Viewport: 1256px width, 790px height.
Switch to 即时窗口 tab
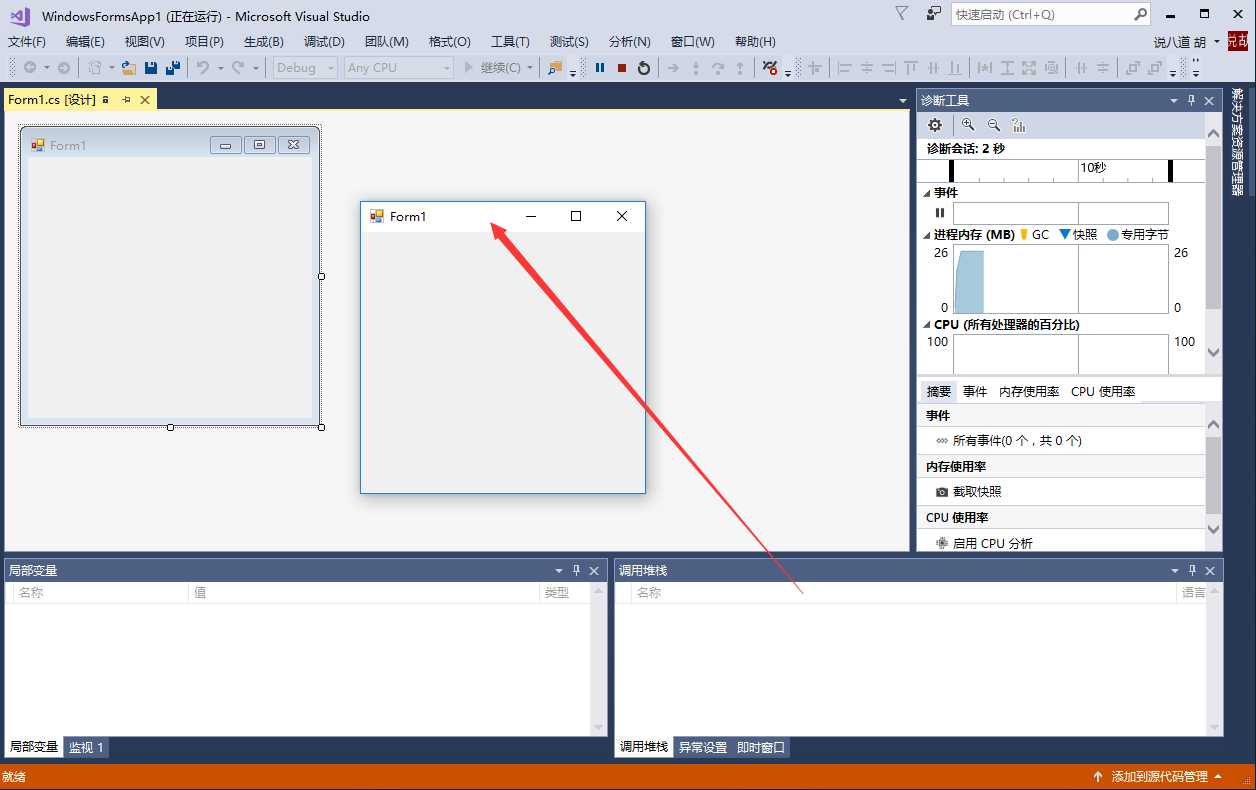tap(761, 747)
